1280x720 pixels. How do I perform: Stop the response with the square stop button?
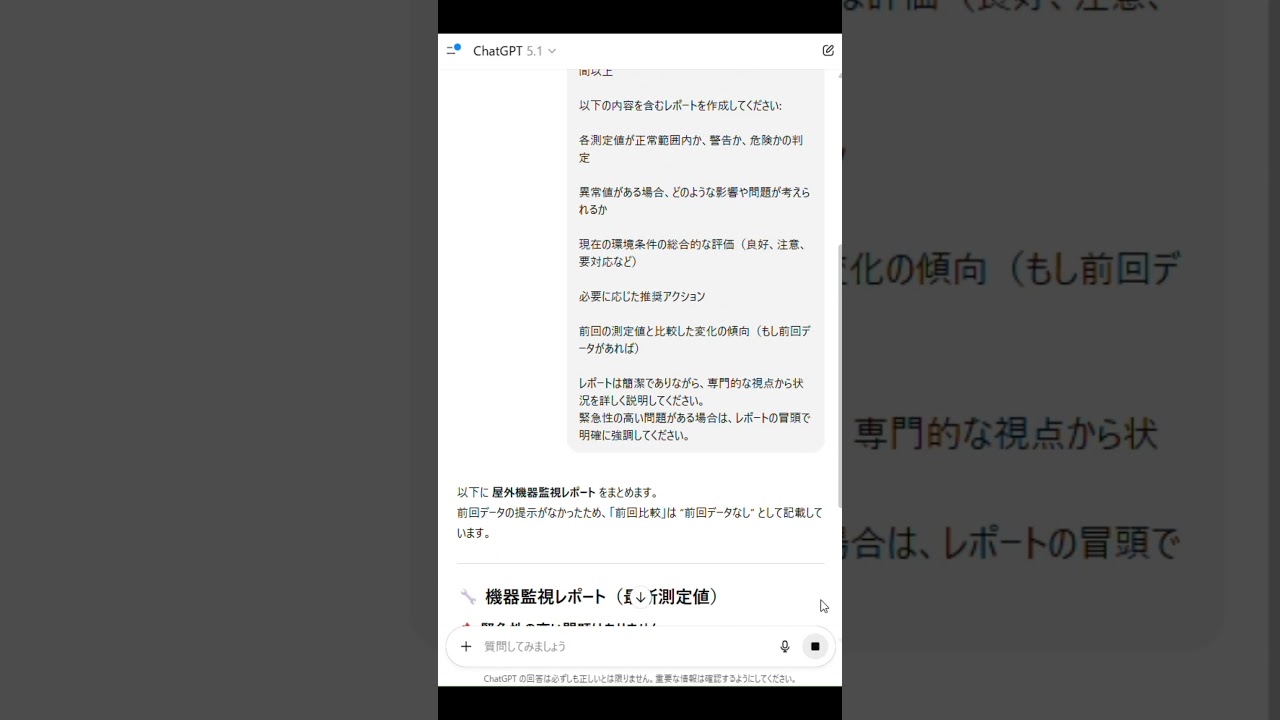[x=815, y=647]
